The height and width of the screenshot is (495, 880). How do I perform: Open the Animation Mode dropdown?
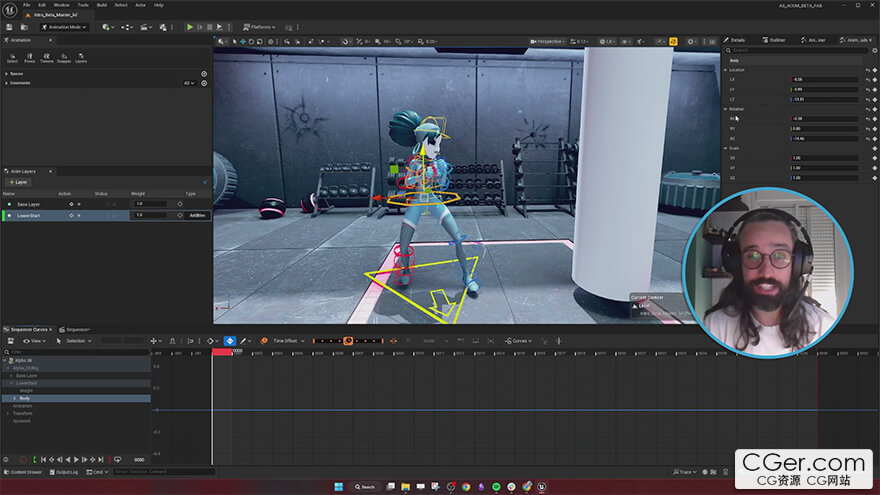tap(64, 27)
